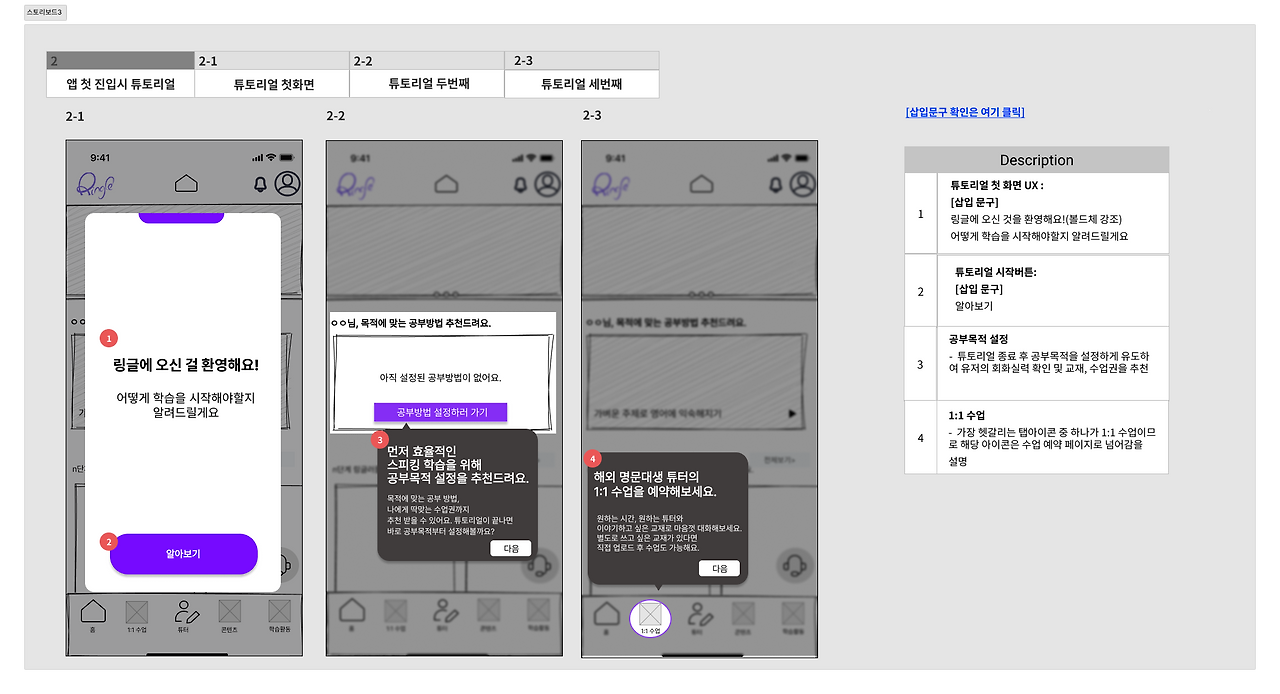Open the notification bell icon

pos(260,183)
